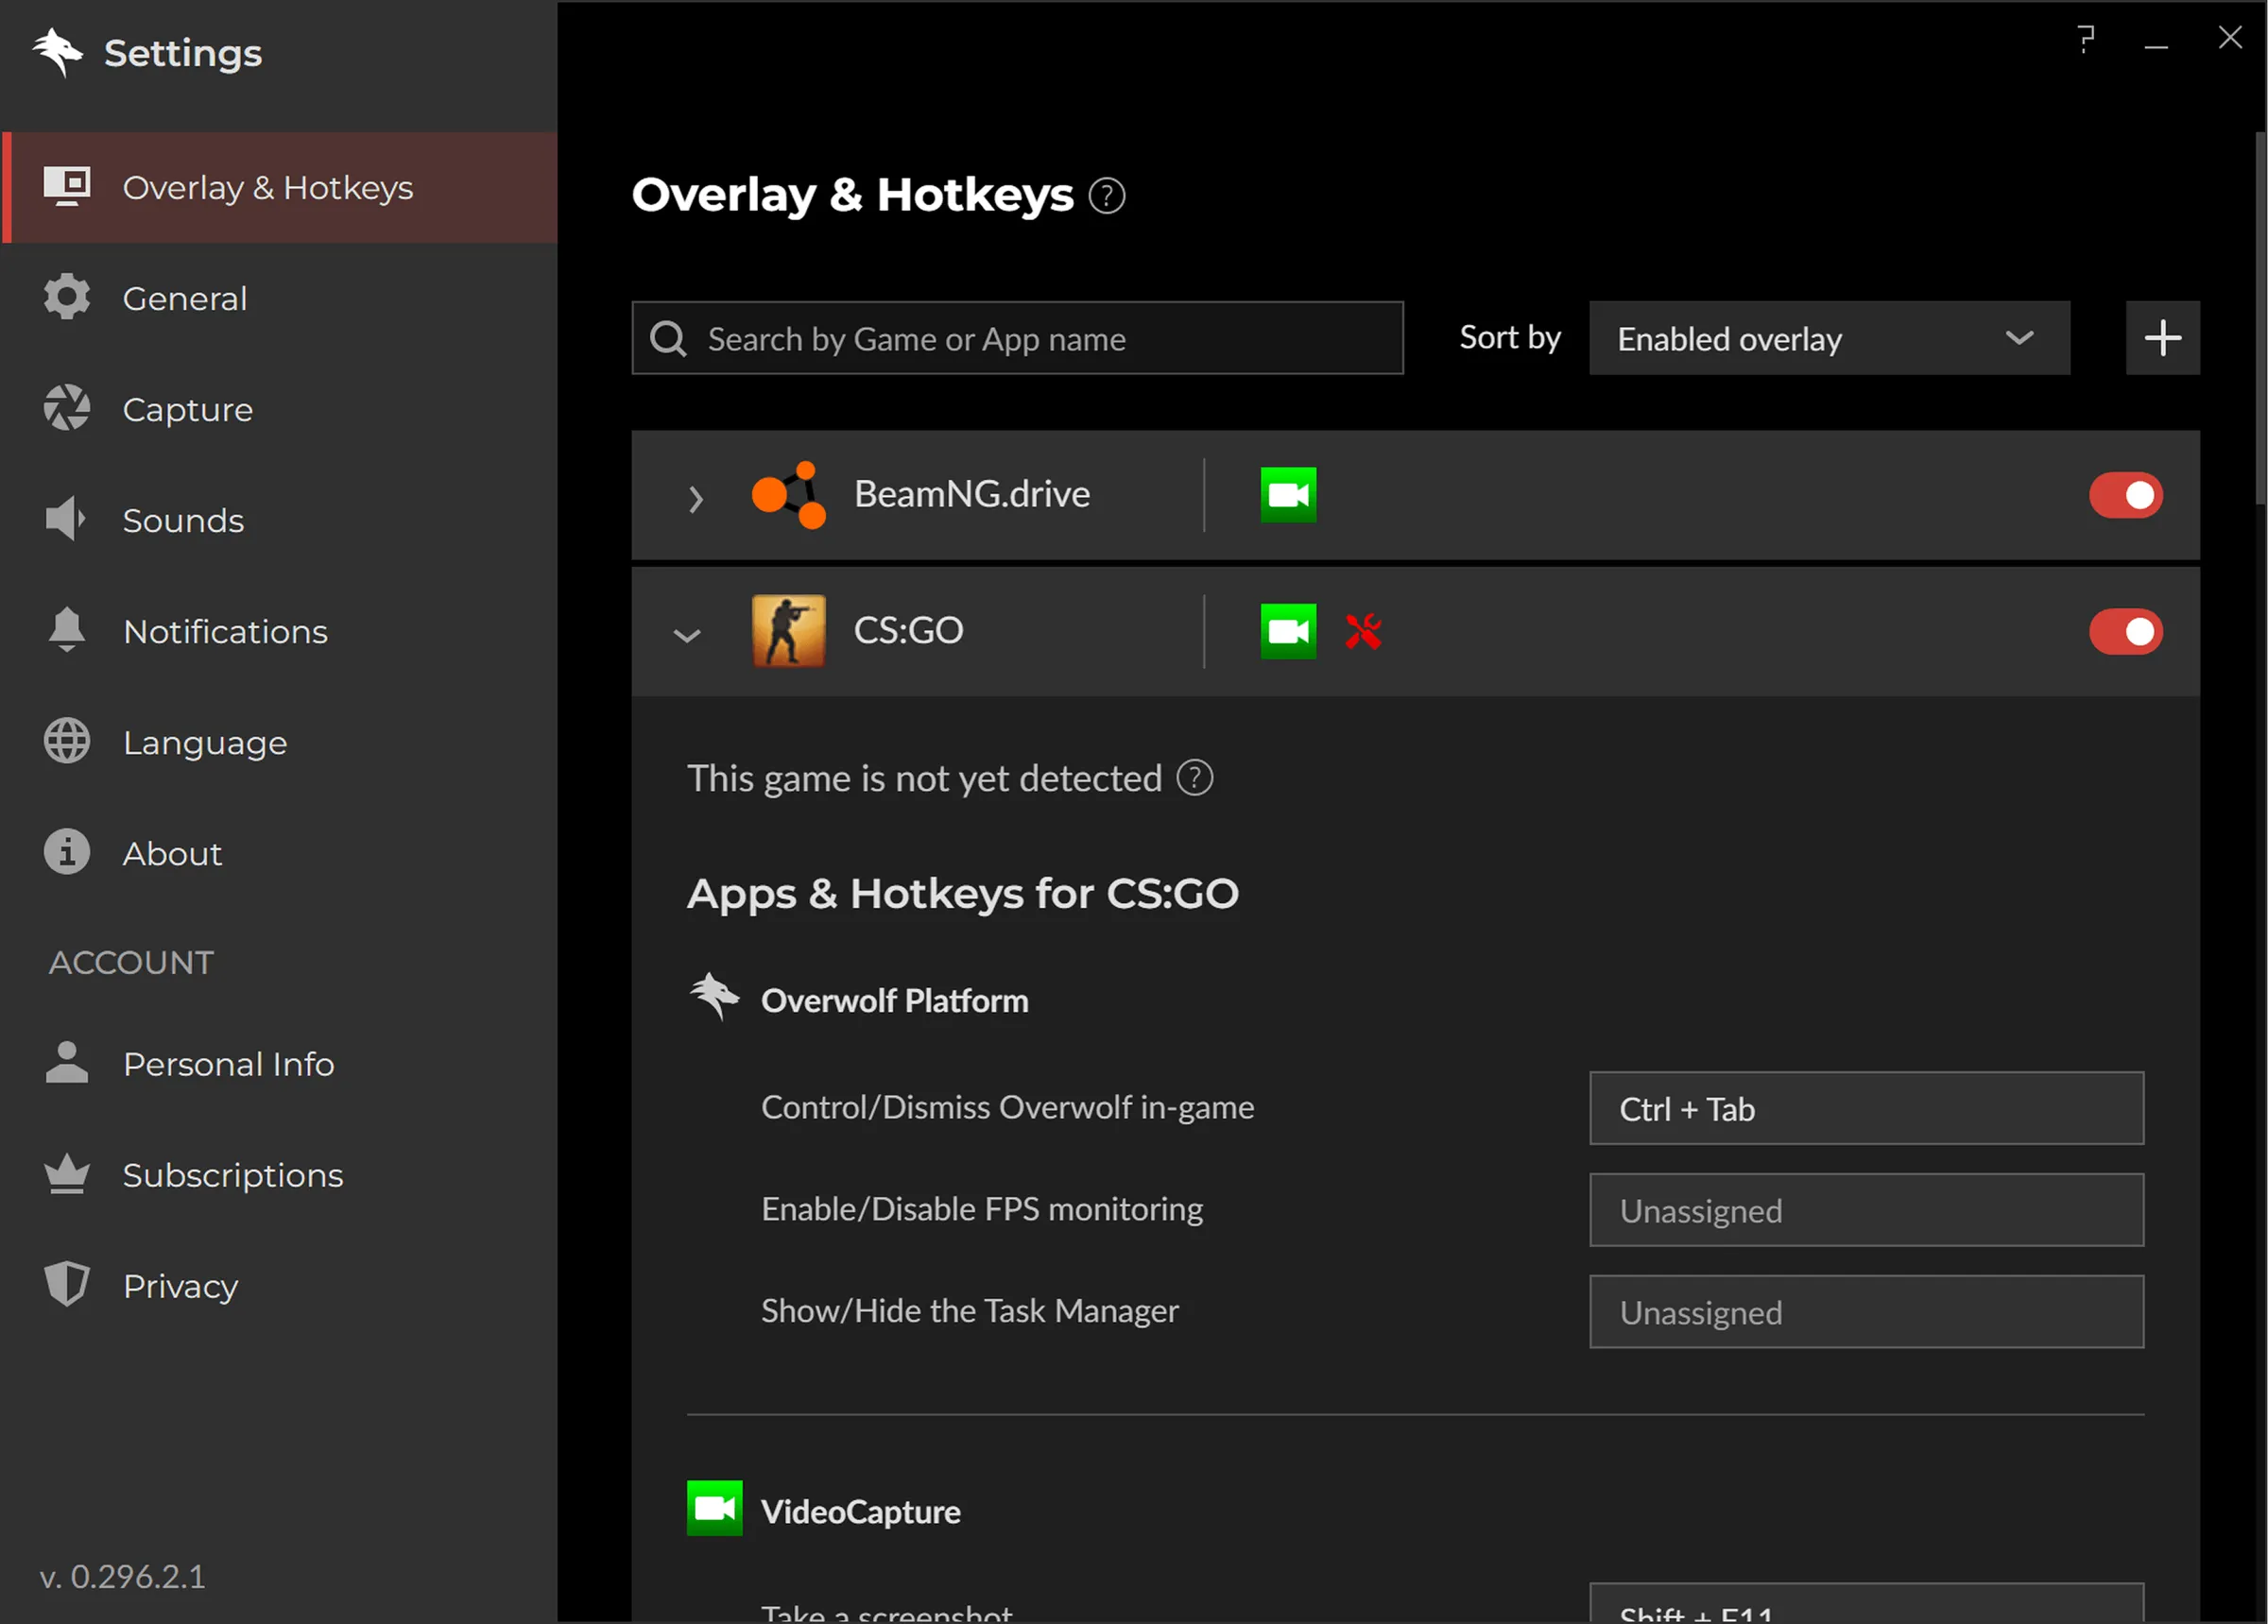Viewport: 2268px width, 1624px height.
Task: Click VideoCapture icon in CS:GO row
Action: pos(1288,631)
